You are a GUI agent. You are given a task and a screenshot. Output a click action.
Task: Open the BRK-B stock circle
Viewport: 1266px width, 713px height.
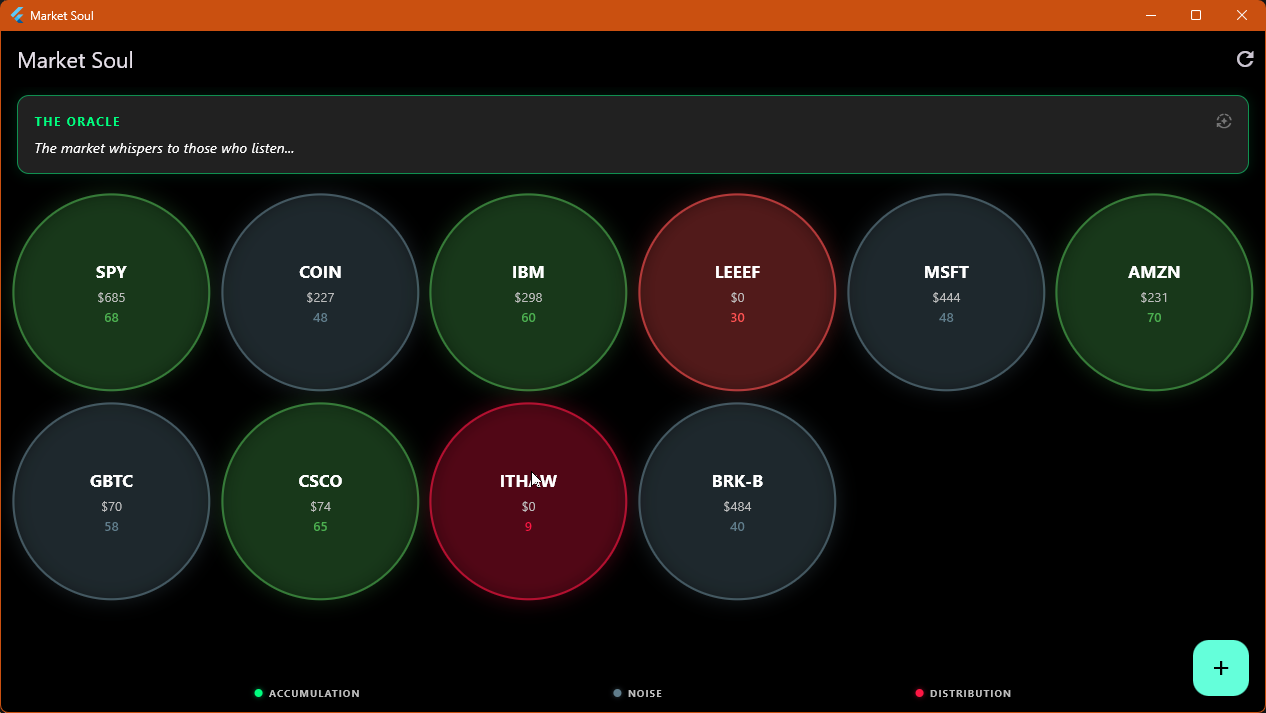[x=737, y=501]
